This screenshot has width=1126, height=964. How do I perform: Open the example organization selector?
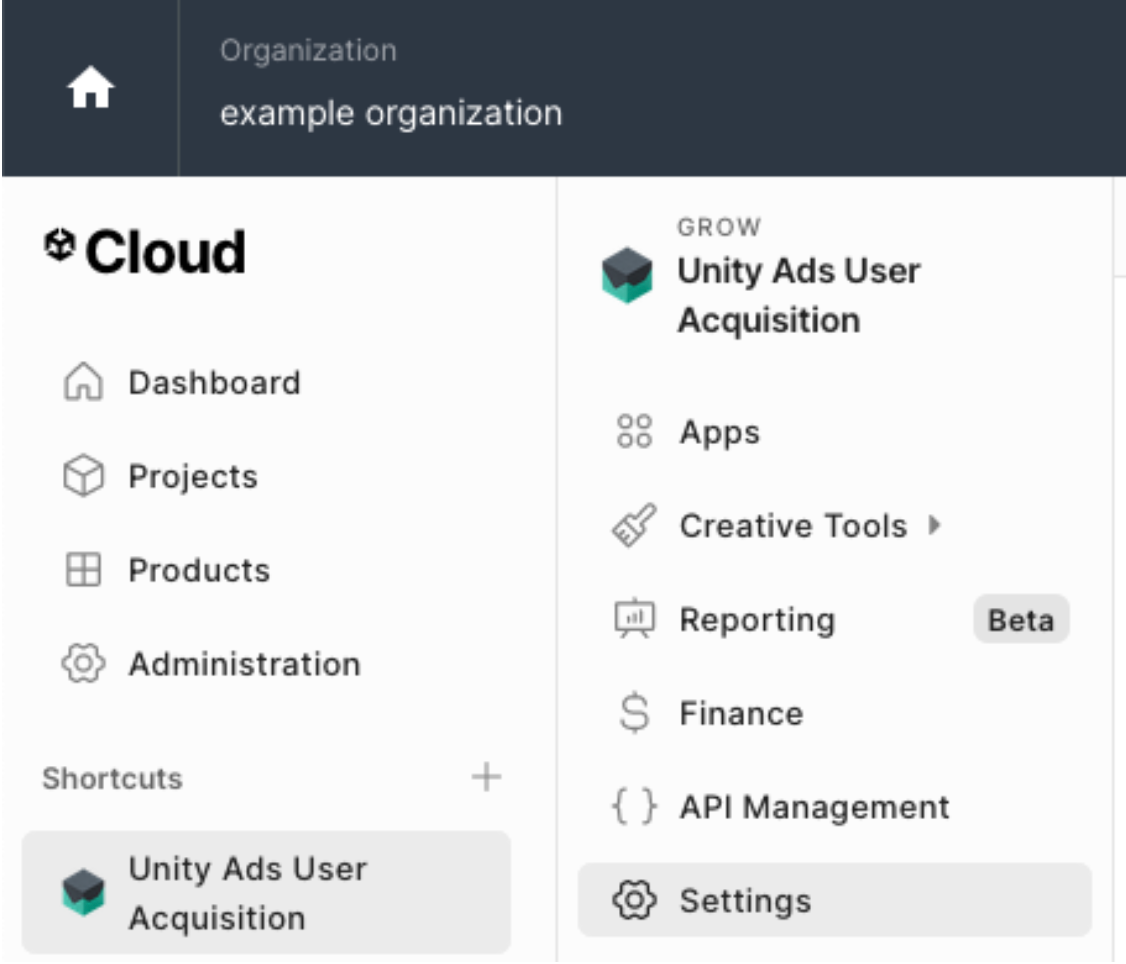tap(391, 113)
